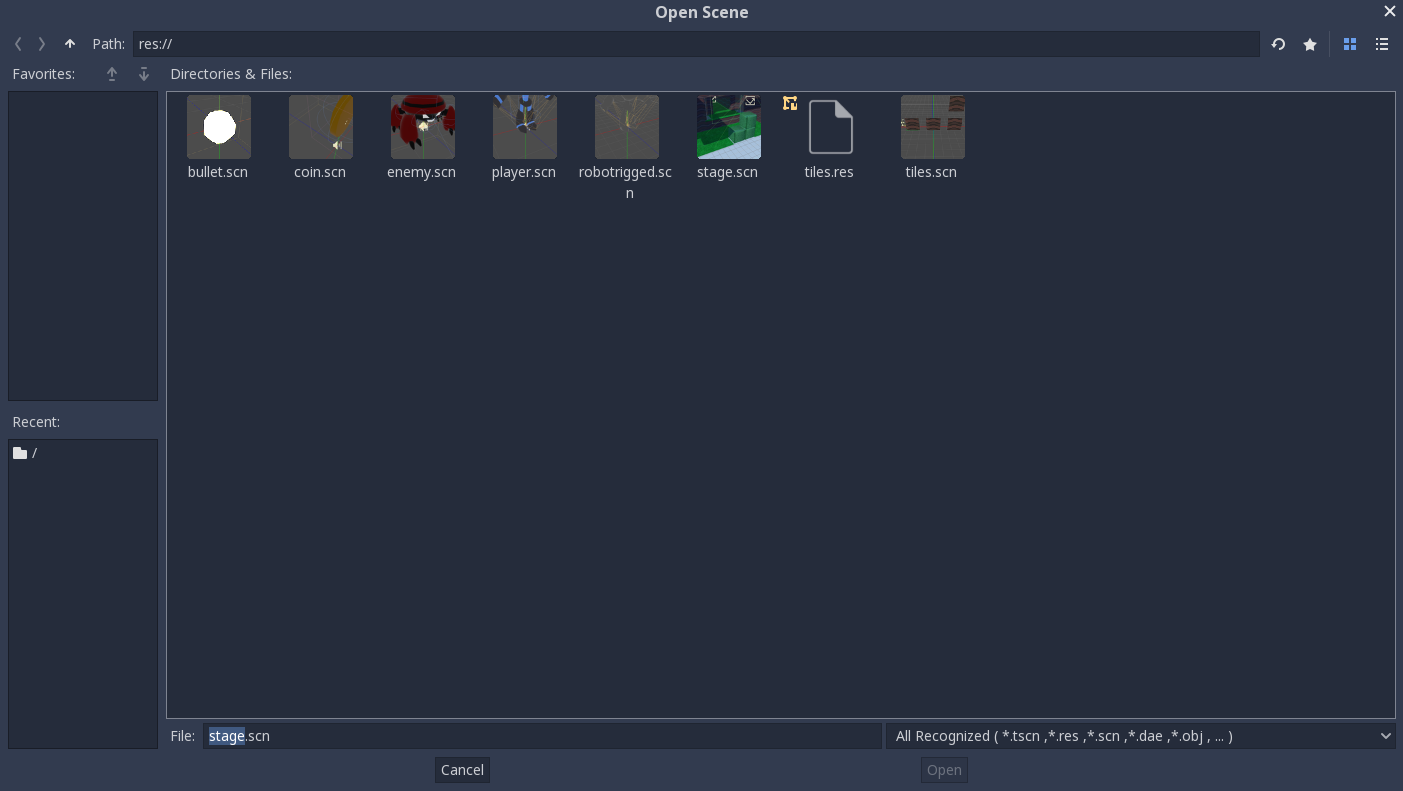Select the bullet.scn thumbnail

(x=219, y=127)
